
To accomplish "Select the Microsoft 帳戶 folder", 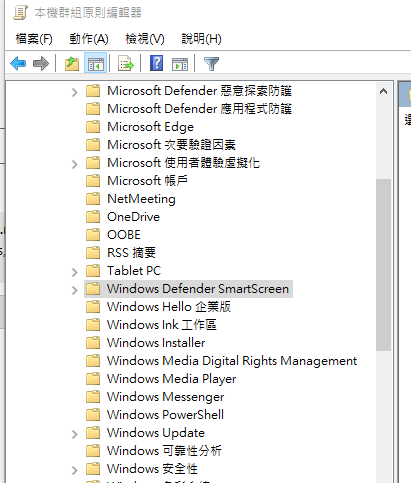I will coord(147,181).
